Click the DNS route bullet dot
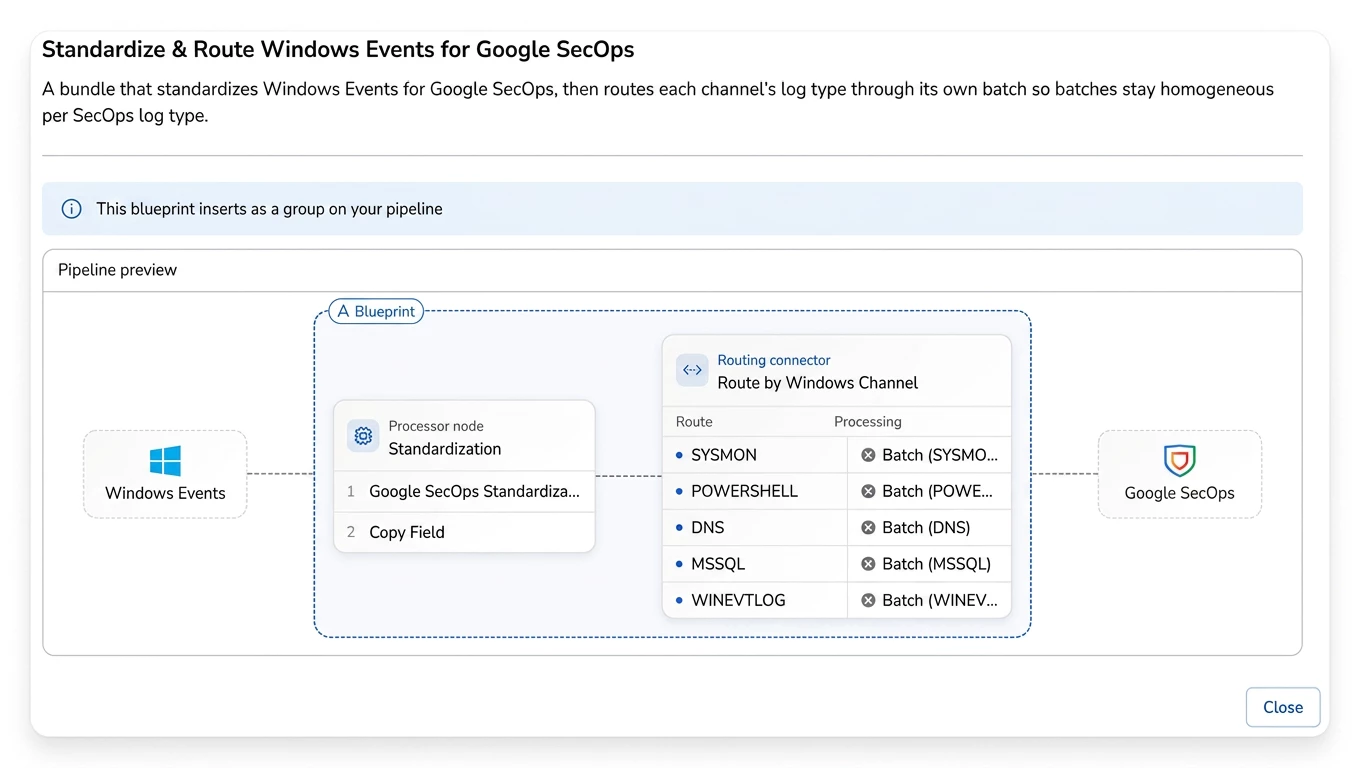The image size is (1356, 768). tap(679, 527)
